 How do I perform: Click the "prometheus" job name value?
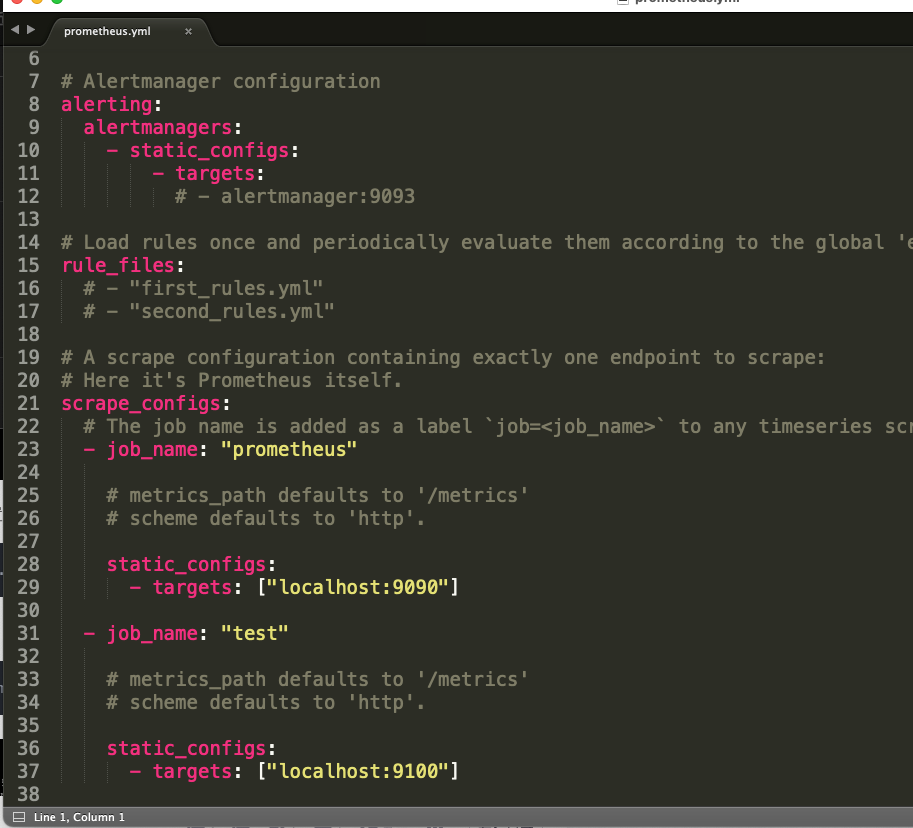[x=289, y=450]
